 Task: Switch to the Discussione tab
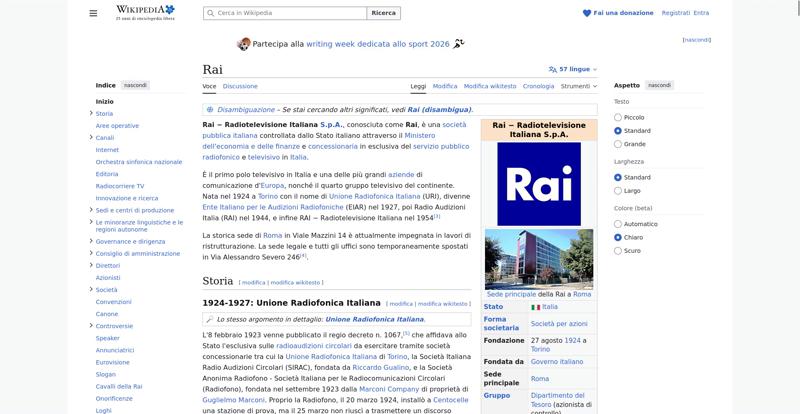240,86
